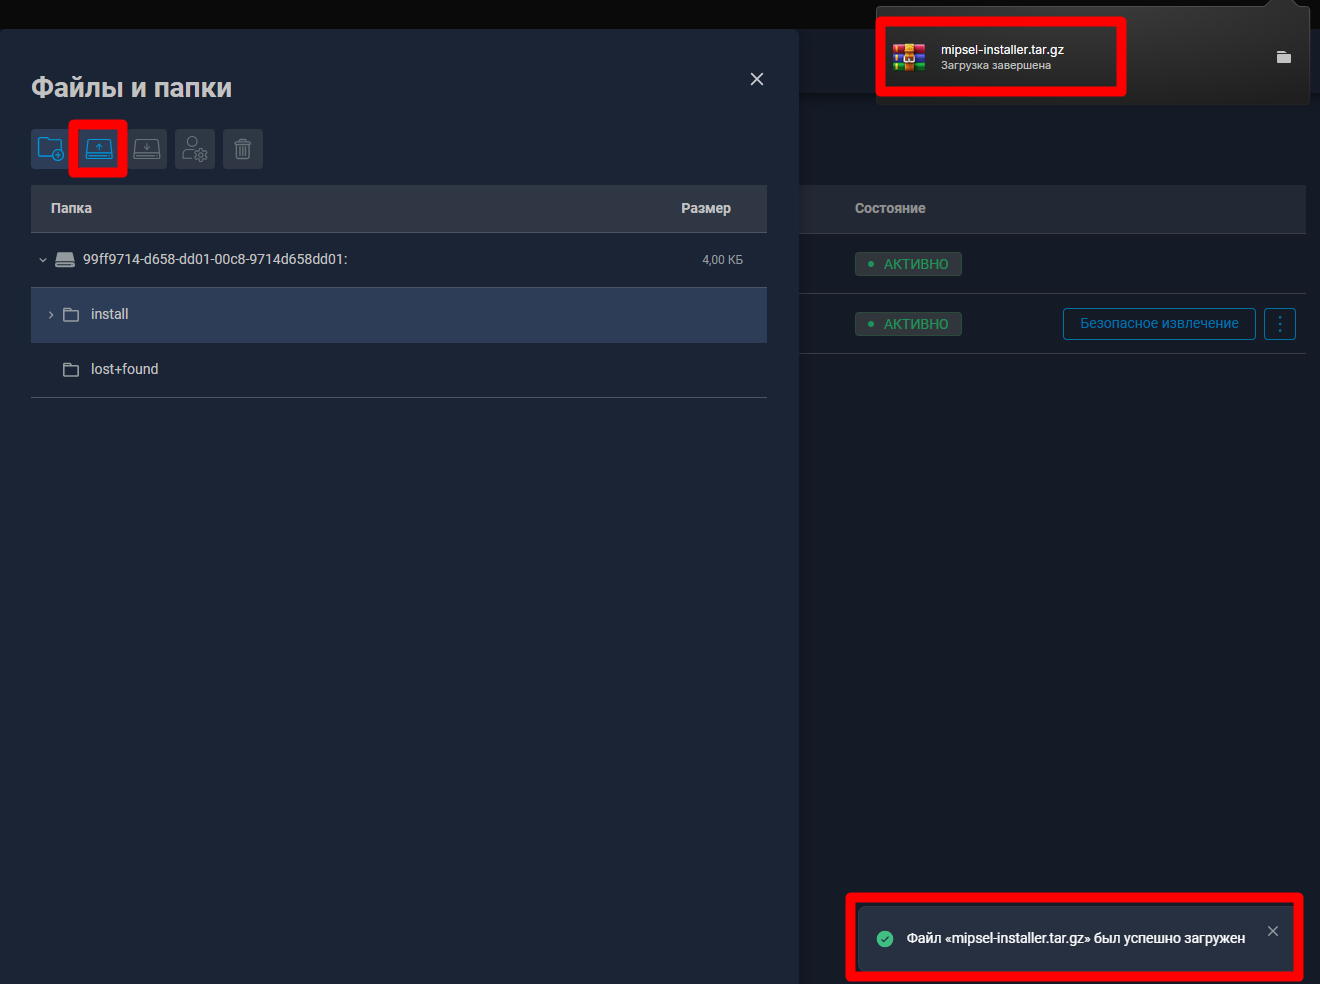Dismiss the successful upload notification
Viewport: 1320px width, 984px height.
(x=1273, y=931)
